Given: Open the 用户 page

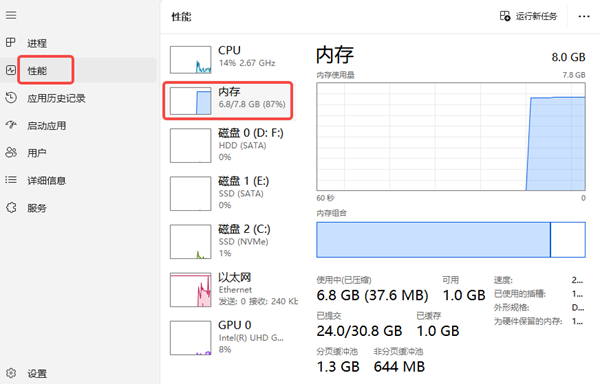Looking at the screenshot, I should (x=37, y=153).
